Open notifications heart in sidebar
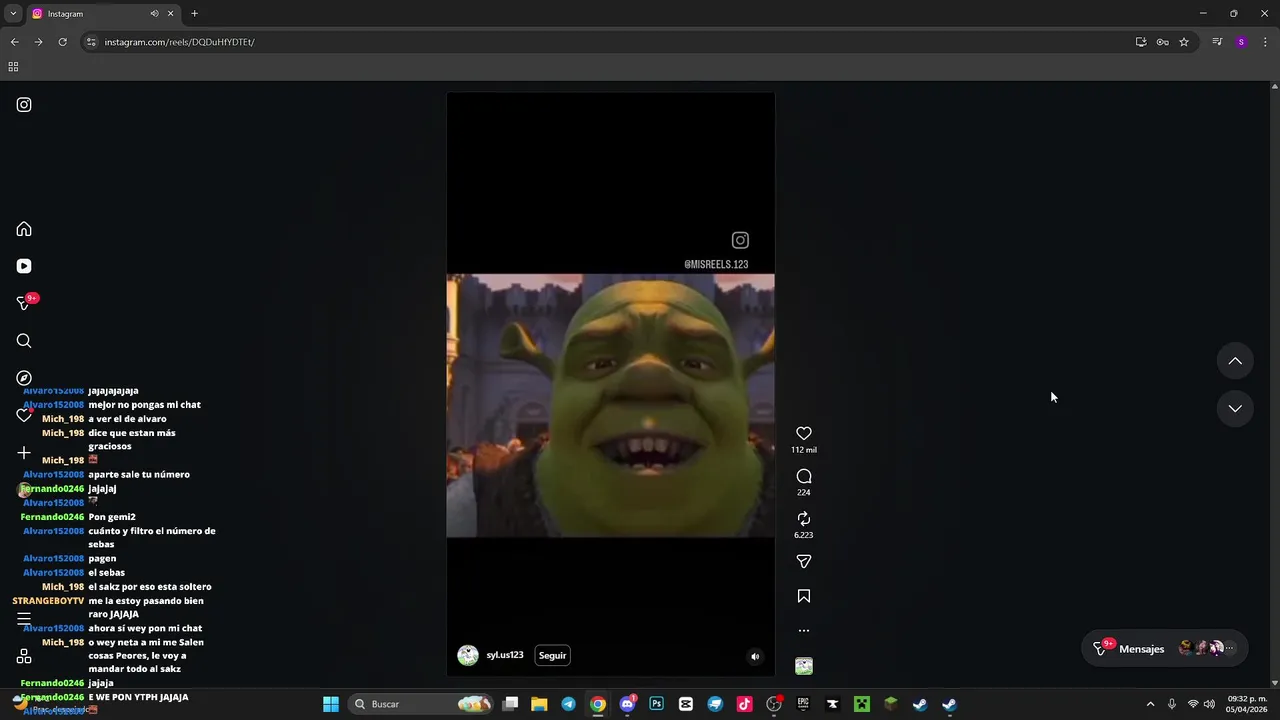This screenshot has height=720, width=1280. point(24,415)
